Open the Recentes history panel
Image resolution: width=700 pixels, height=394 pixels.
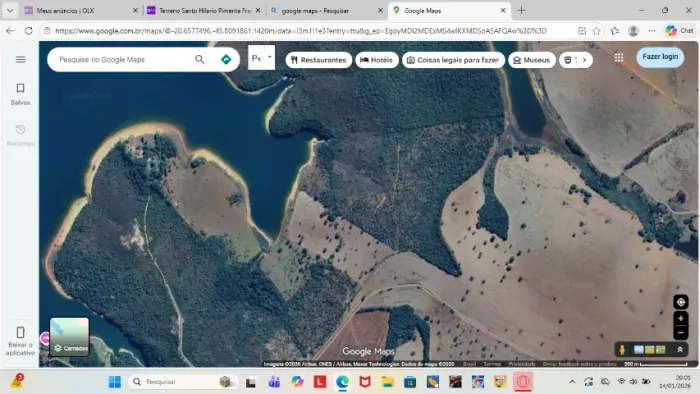(21, 135)
